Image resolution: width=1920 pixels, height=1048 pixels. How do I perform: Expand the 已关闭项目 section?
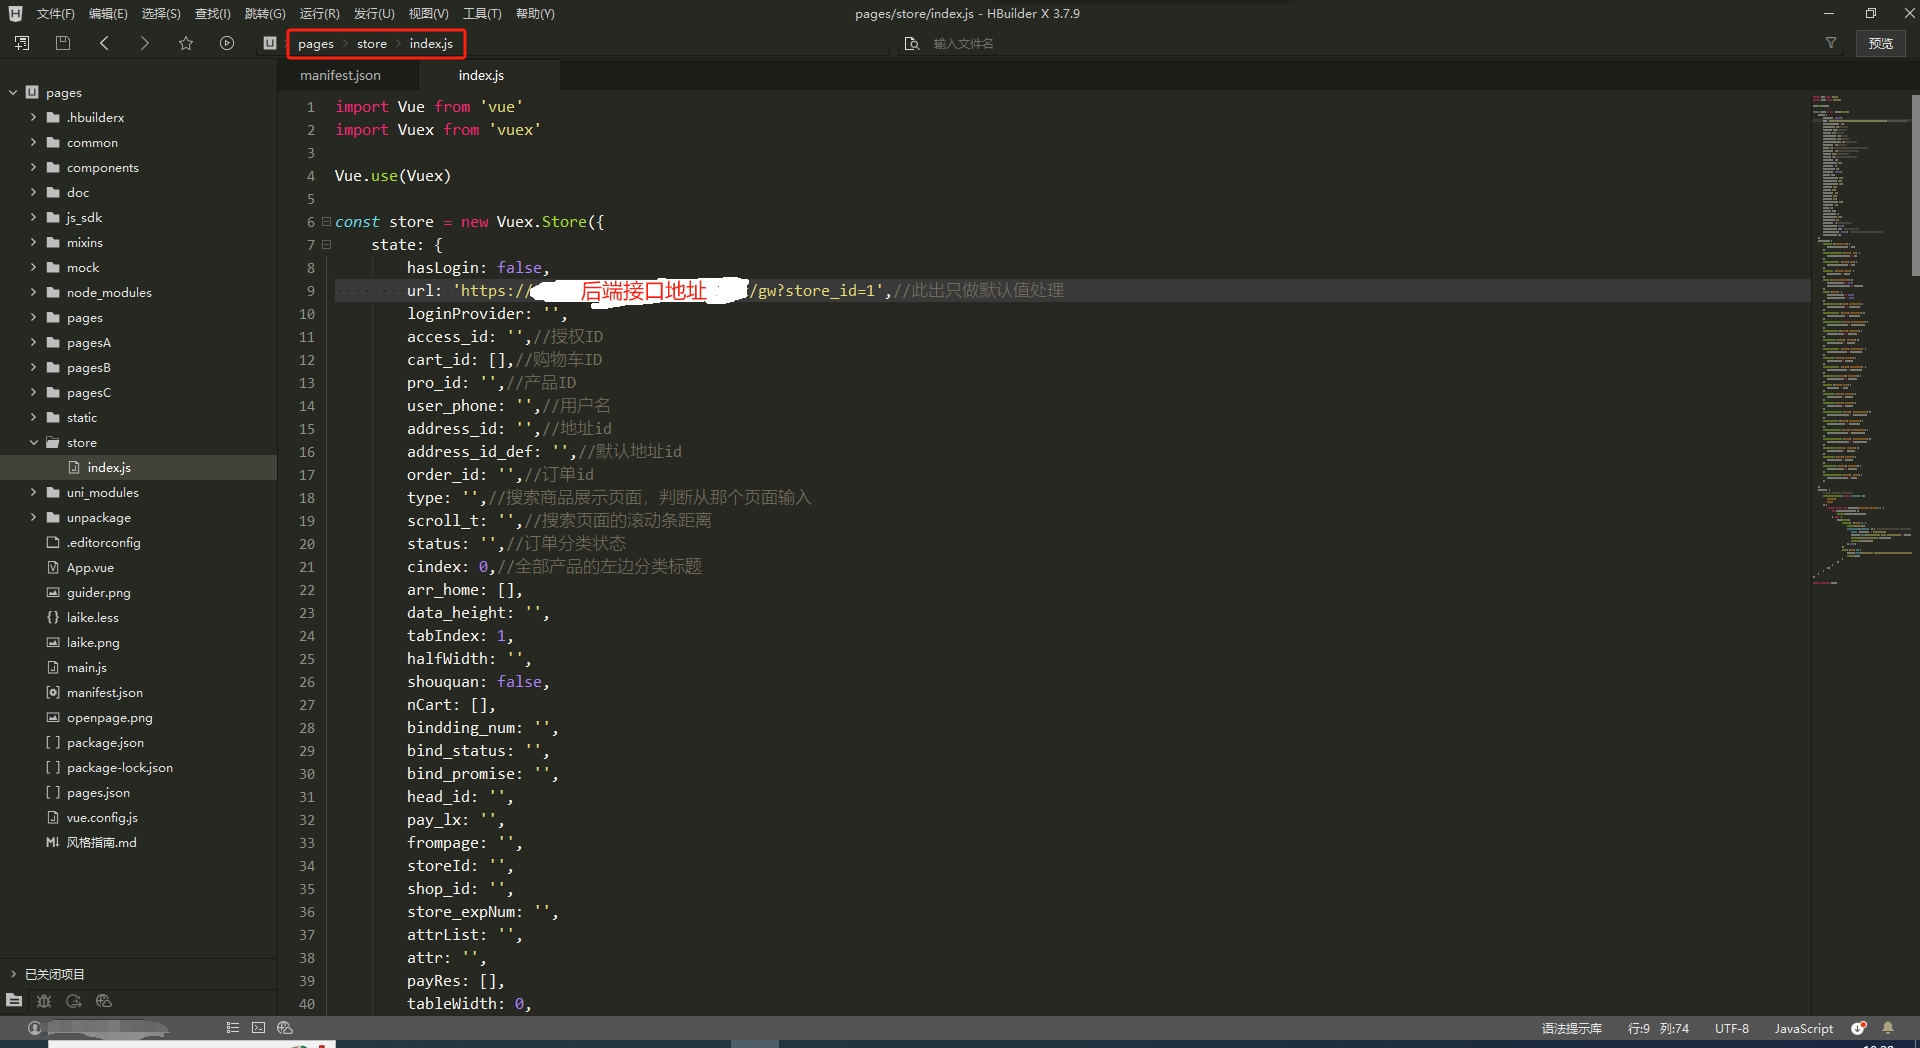click(13, 974)
